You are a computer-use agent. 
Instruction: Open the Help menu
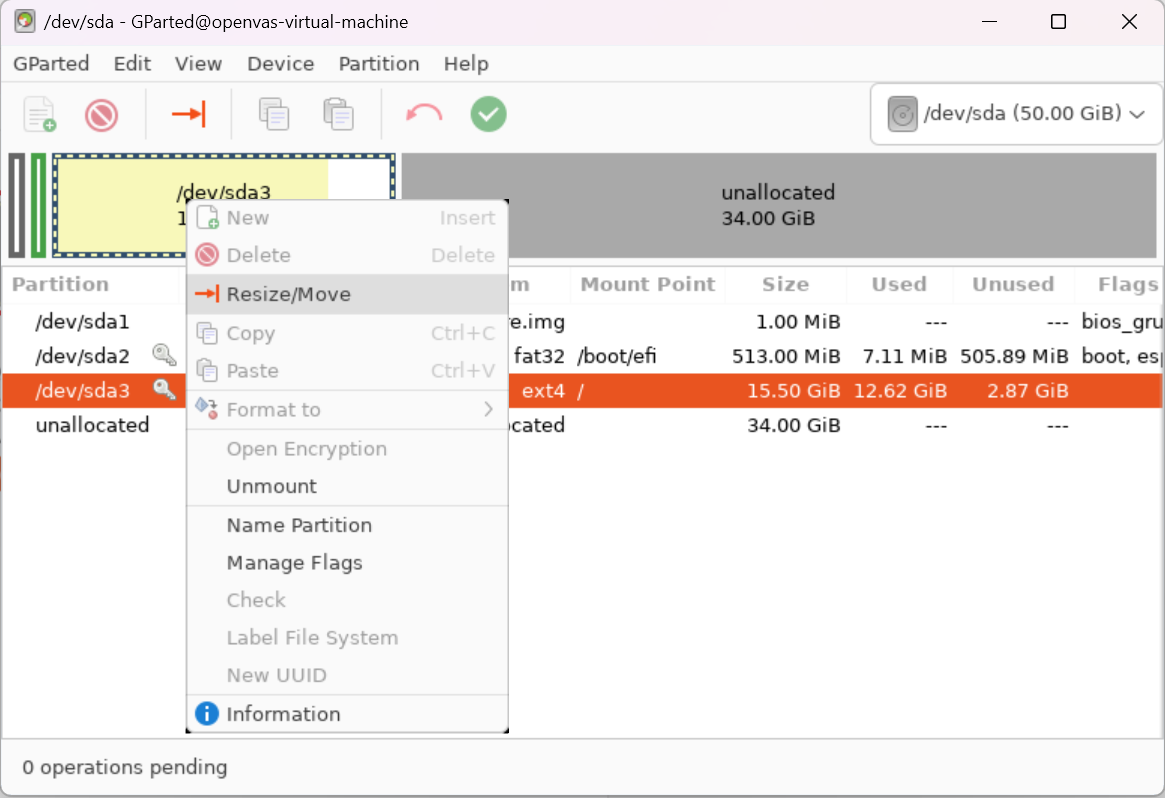[x=466, y=64]
